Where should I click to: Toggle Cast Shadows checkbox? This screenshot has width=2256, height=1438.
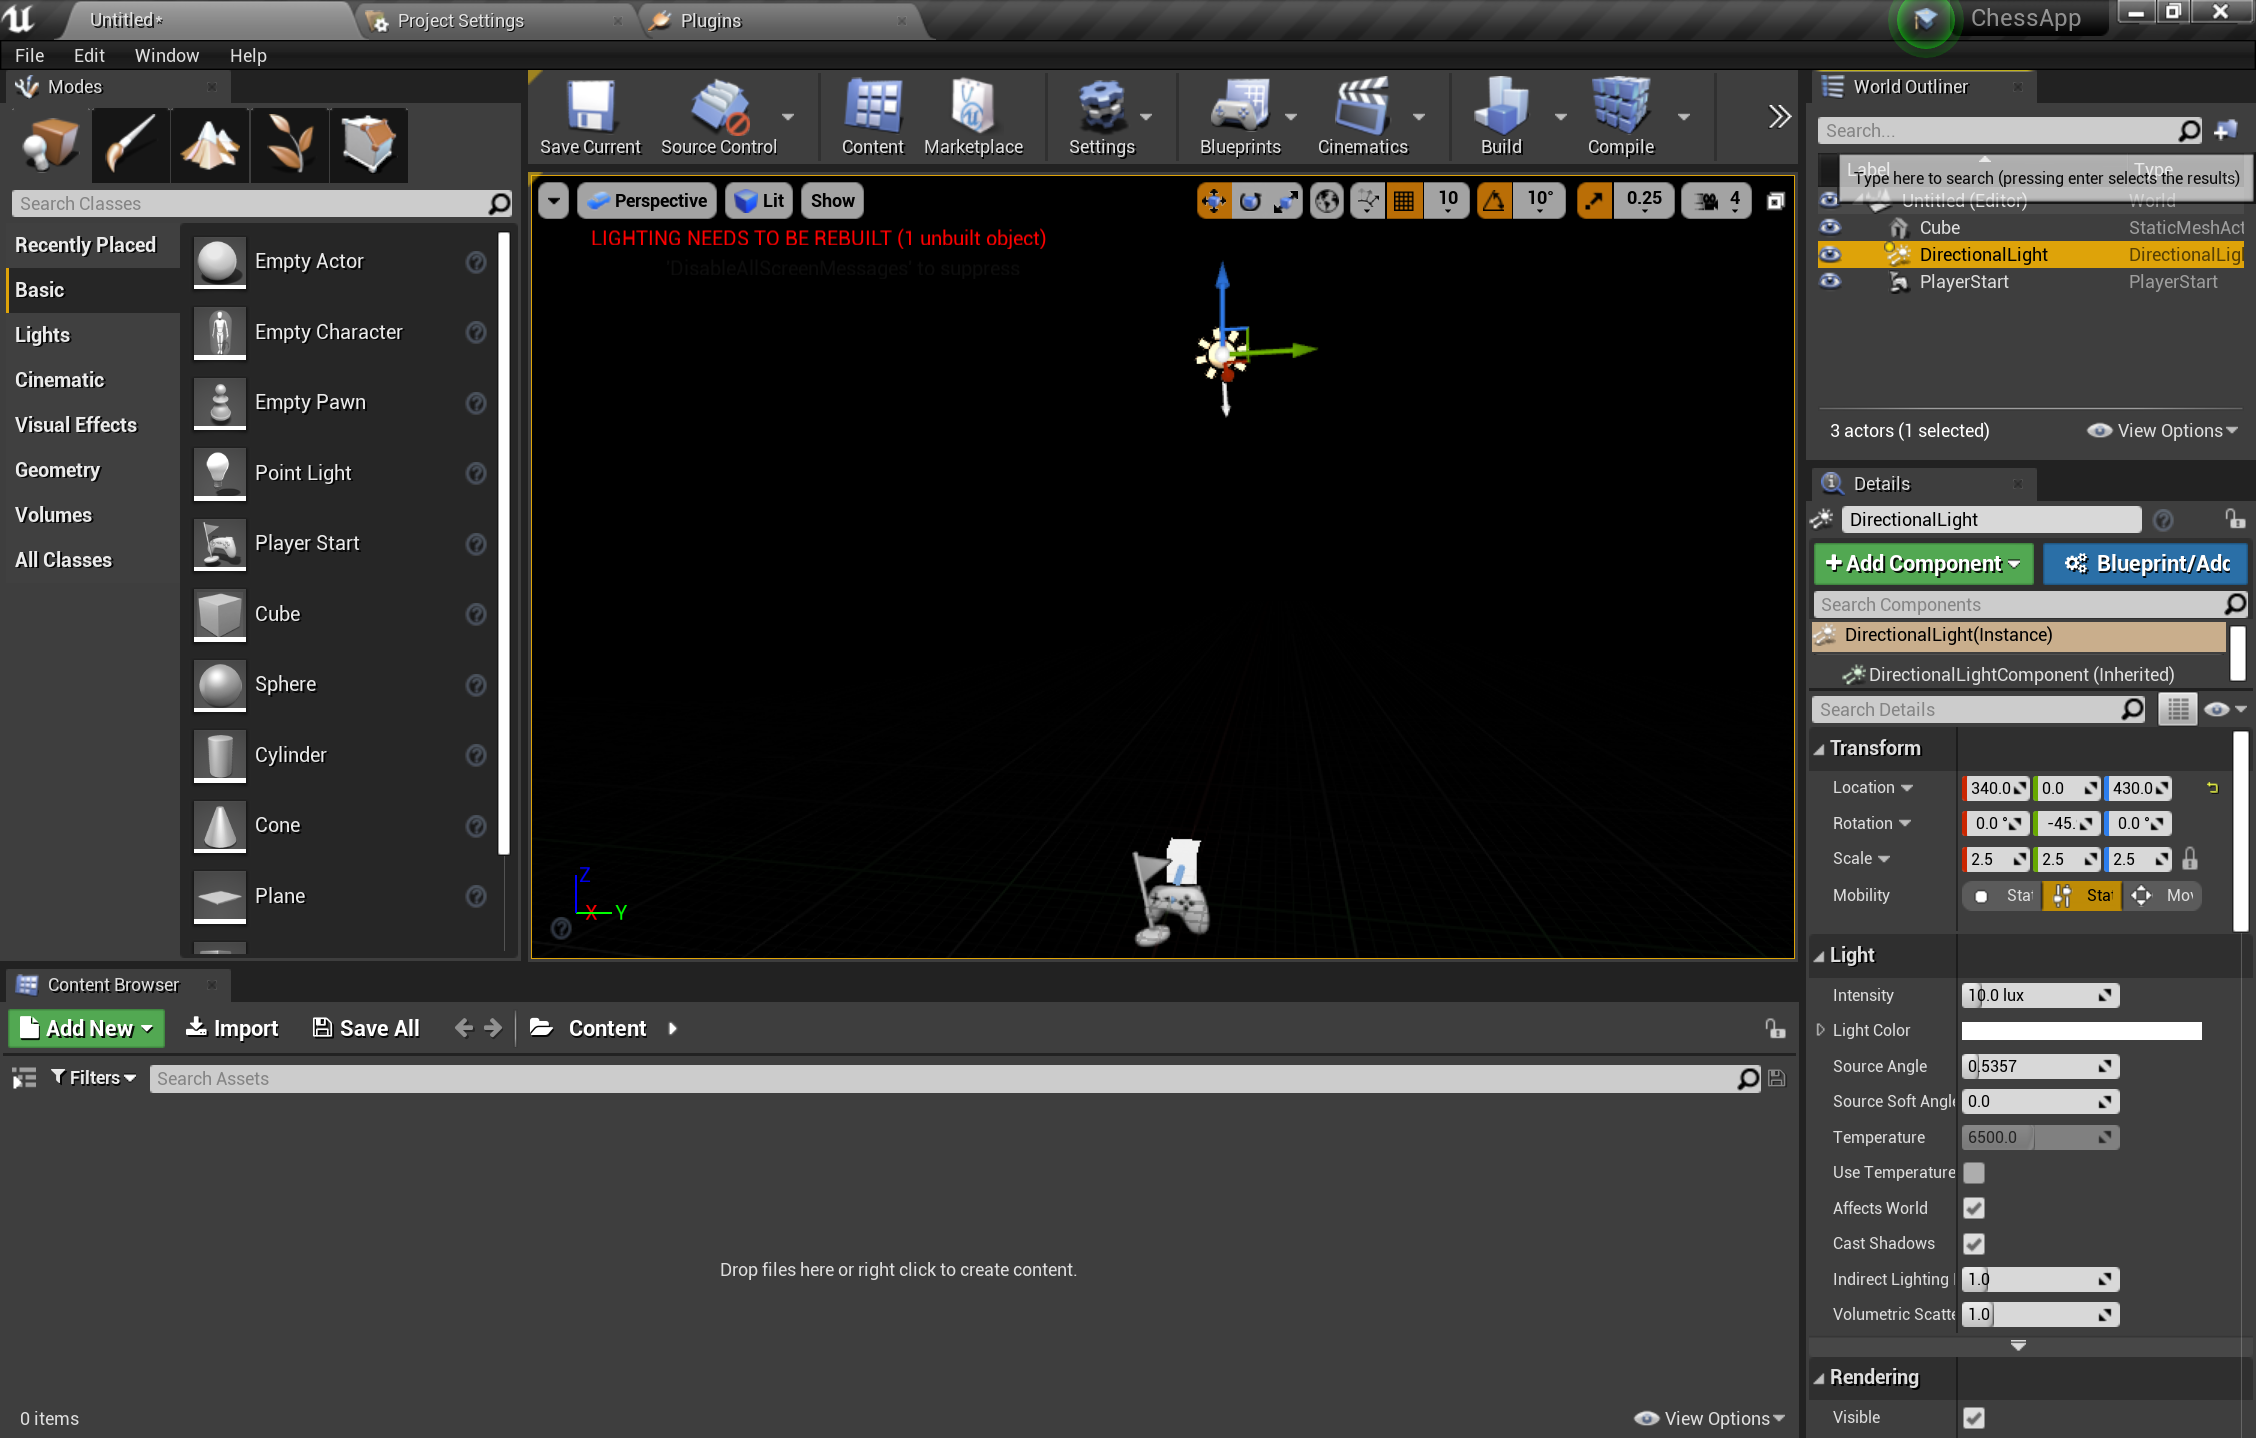[1975, 1242]
